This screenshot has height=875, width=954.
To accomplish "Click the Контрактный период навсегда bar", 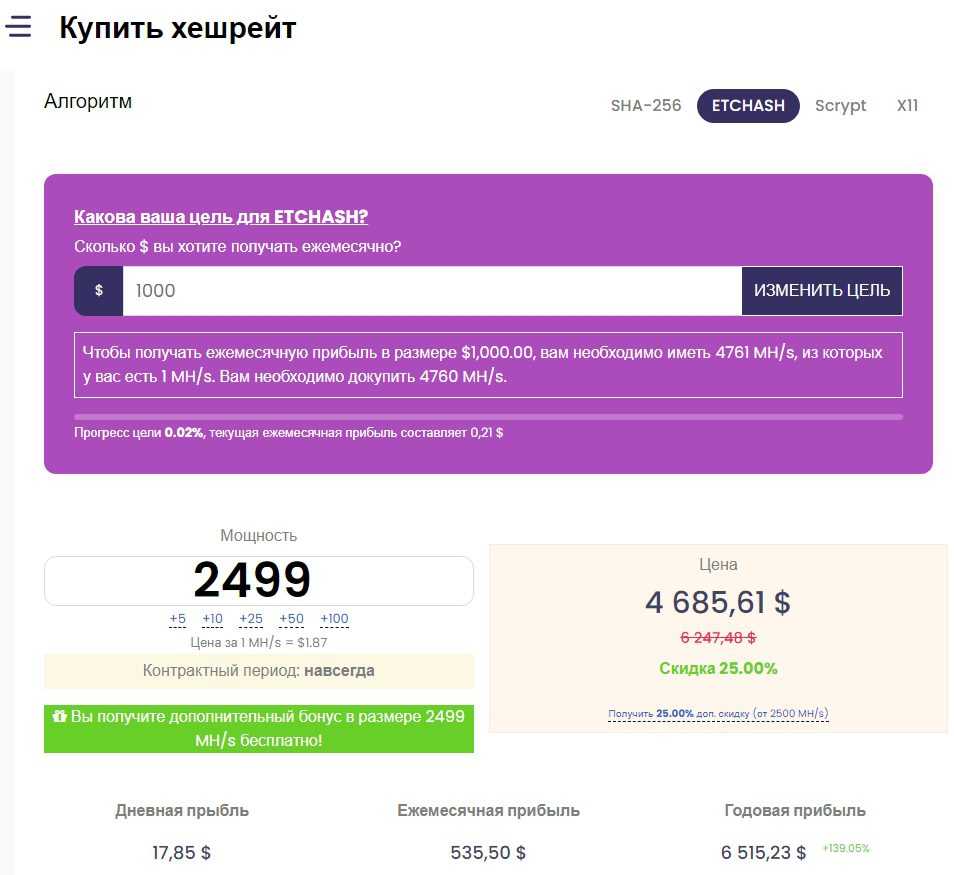I will click(259, 671).
